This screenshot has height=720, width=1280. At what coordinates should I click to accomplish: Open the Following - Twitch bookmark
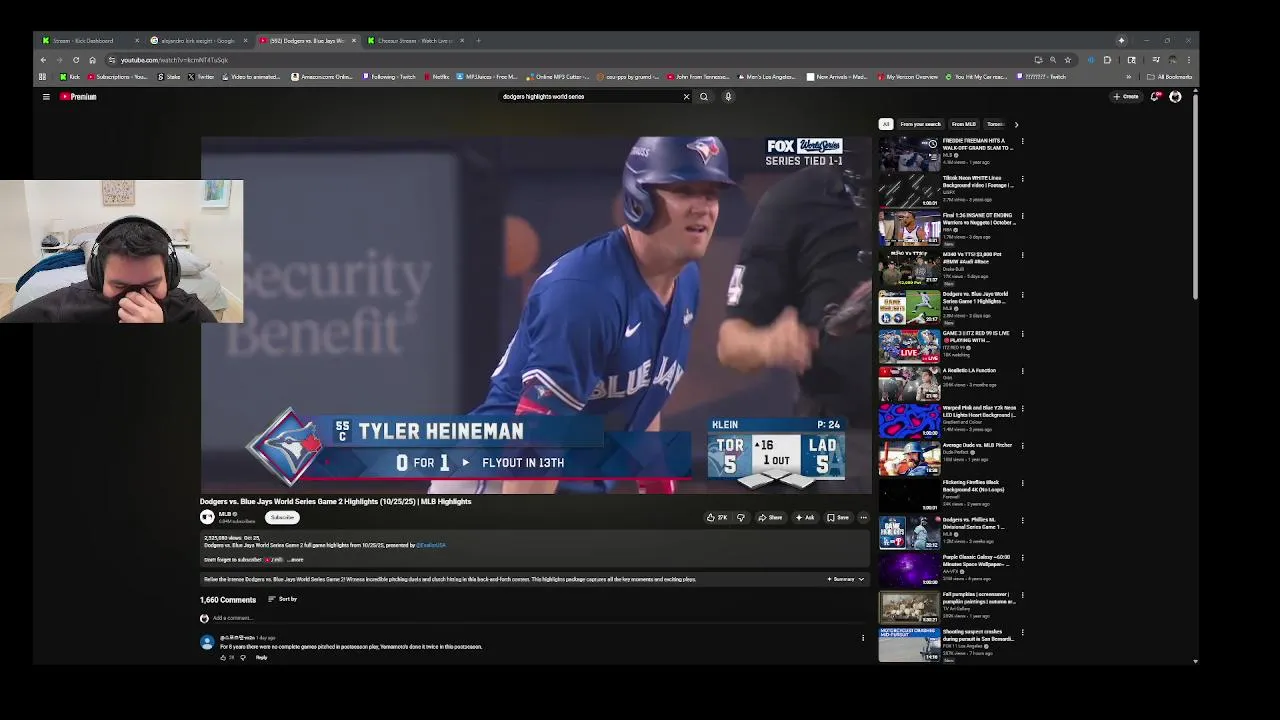click(389, 77)
